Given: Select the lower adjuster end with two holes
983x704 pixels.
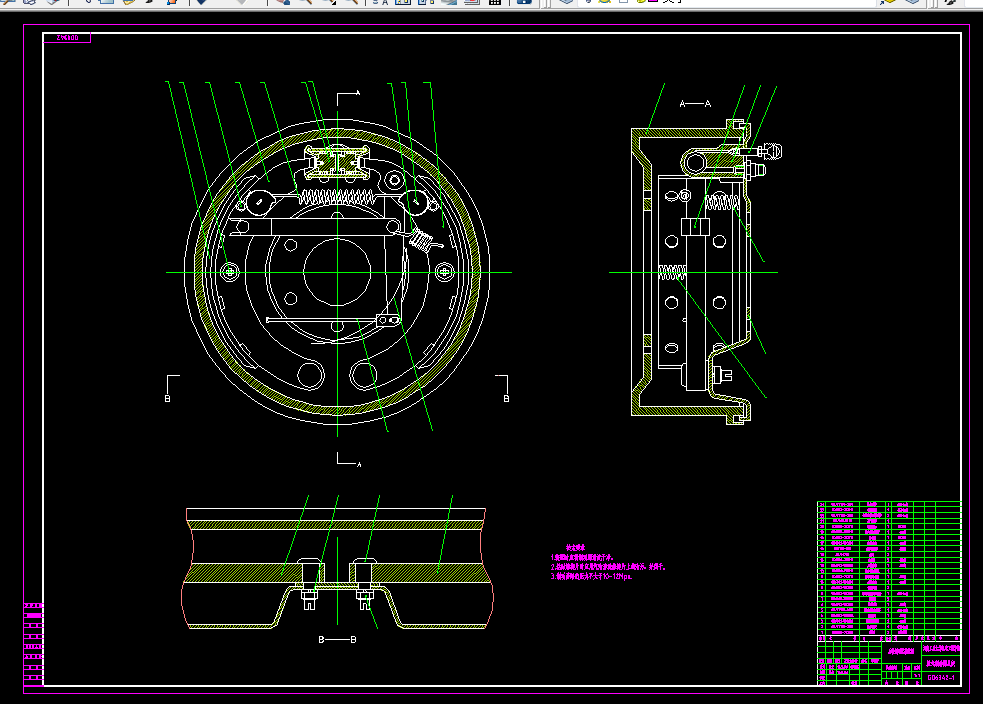Looking at the screenshot, I should (x=387, y=320).
